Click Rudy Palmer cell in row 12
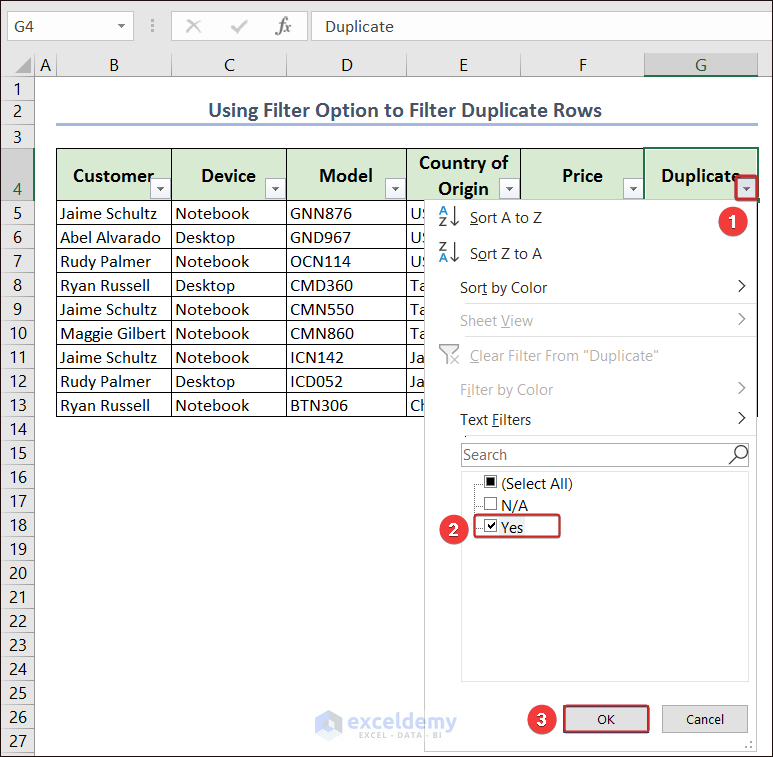Image resolution: width=773 pixels, height=757 pixels. pos(114,381)
